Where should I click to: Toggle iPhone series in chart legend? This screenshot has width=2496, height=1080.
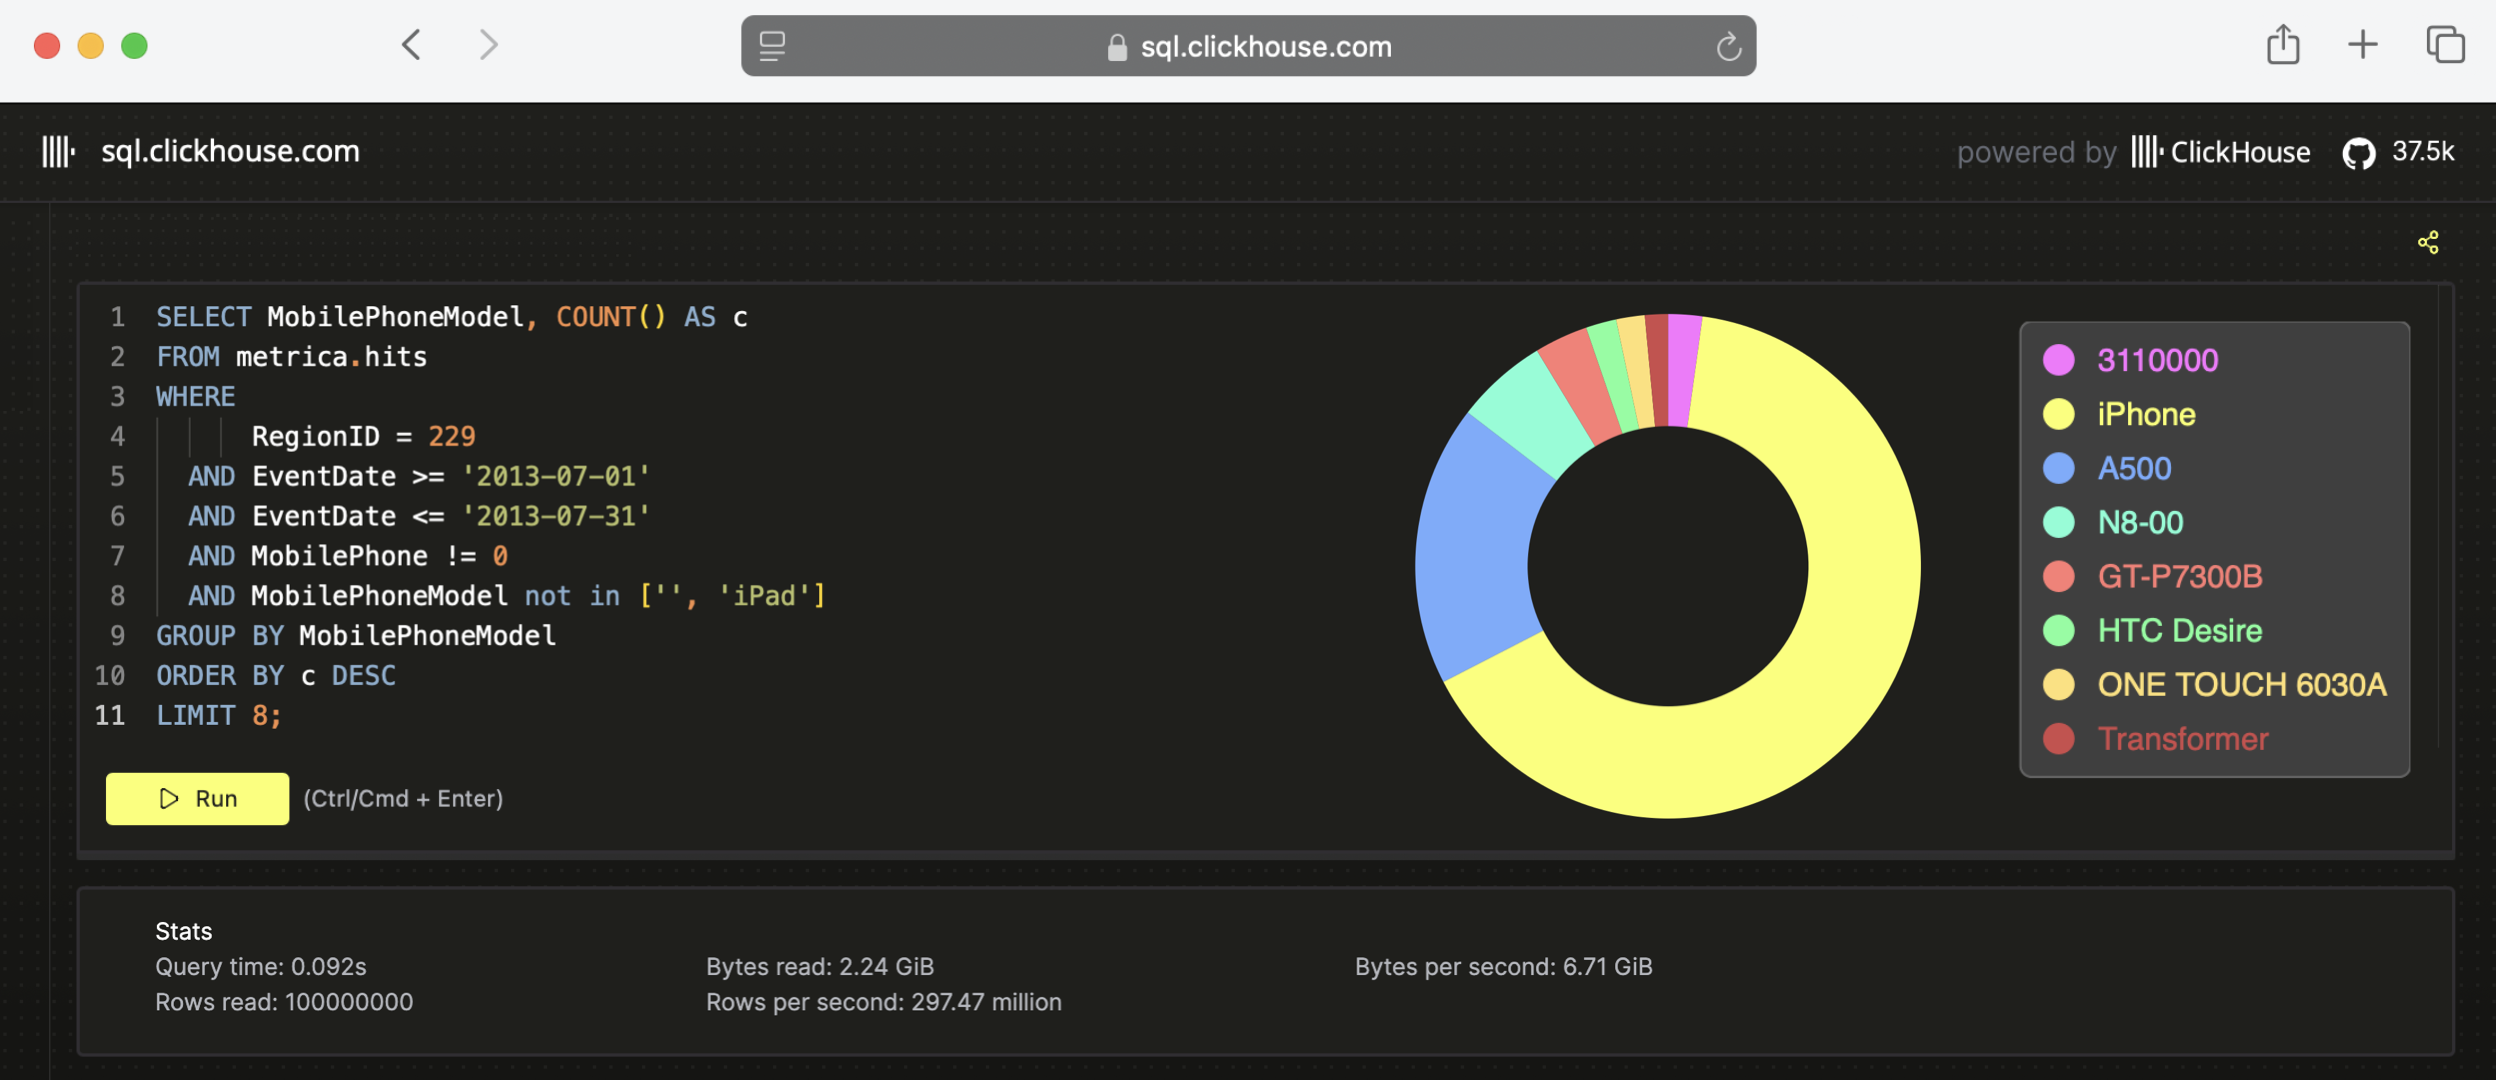(x=2145, y=414)
